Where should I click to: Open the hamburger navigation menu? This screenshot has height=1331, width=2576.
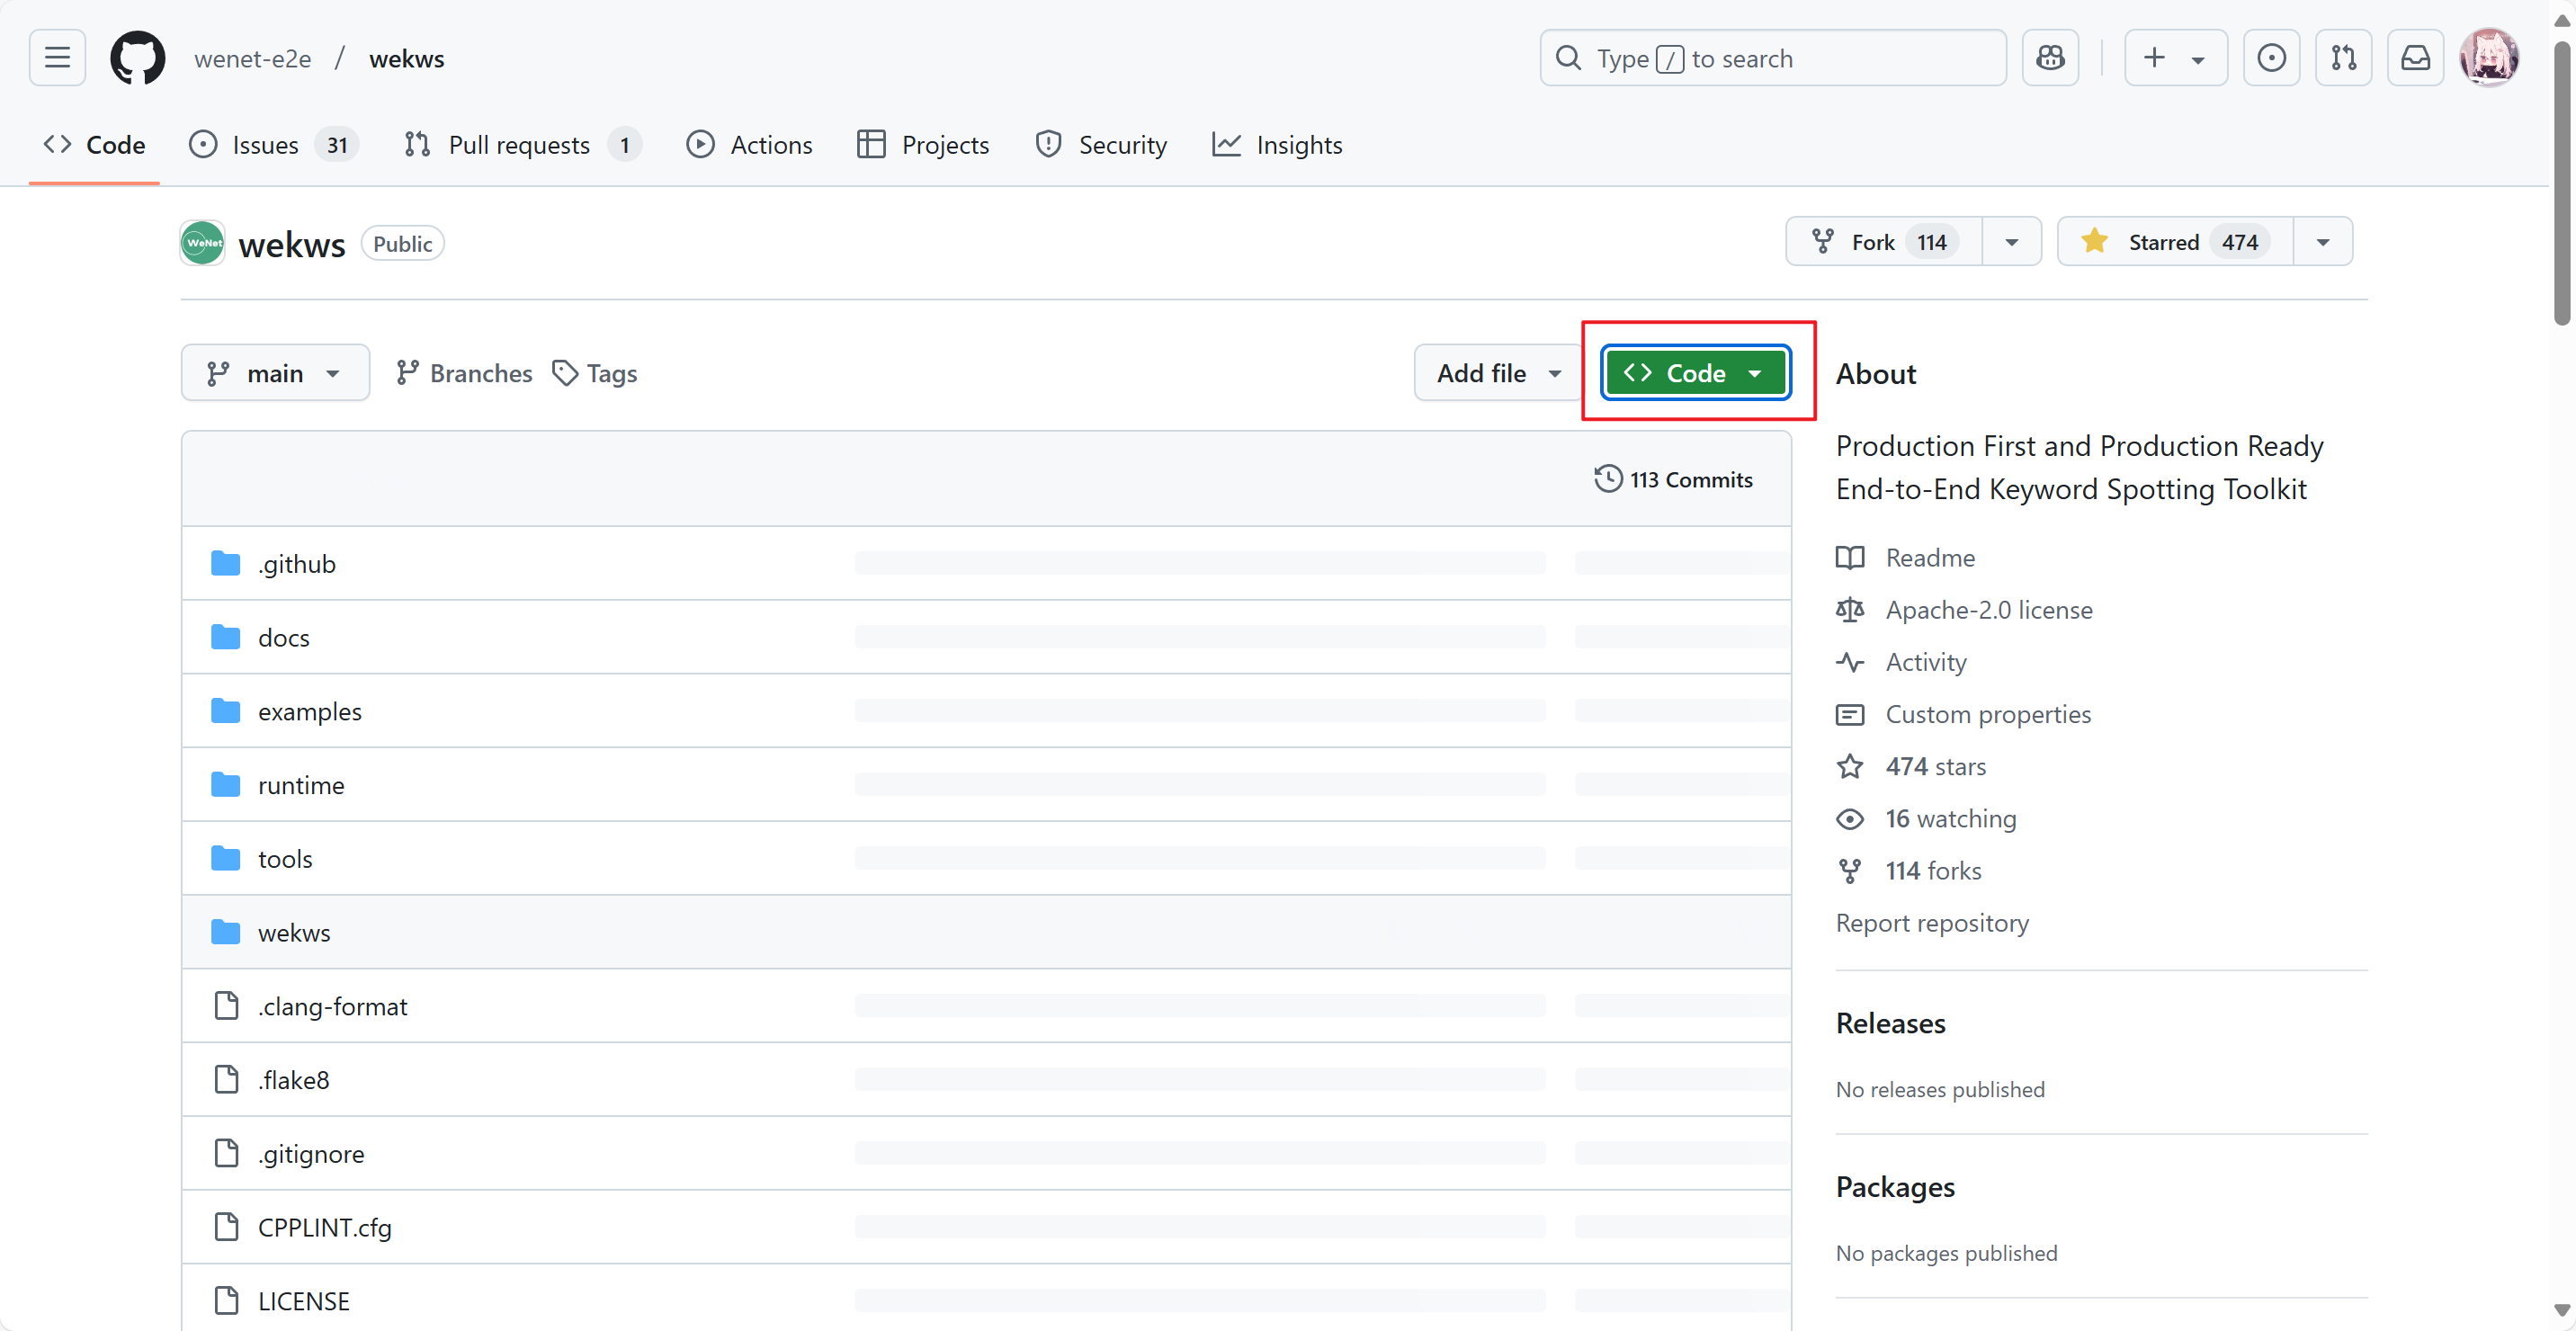57,58
